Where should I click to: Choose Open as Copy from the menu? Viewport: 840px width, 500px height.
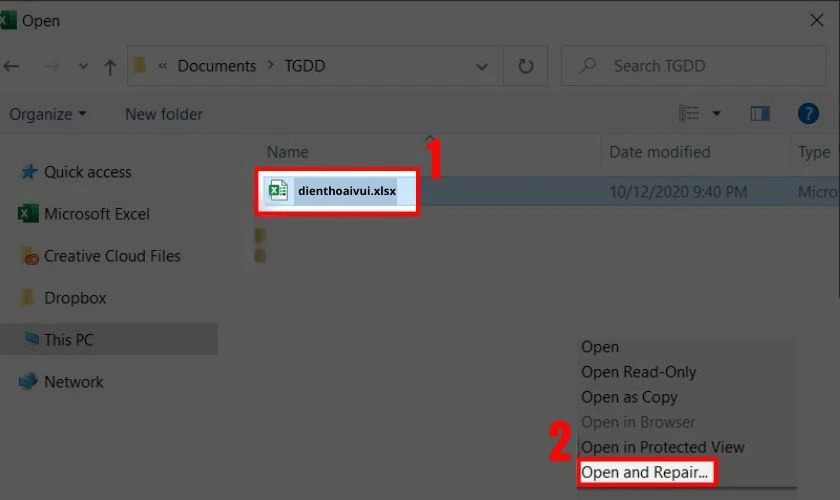click(629, 397)
